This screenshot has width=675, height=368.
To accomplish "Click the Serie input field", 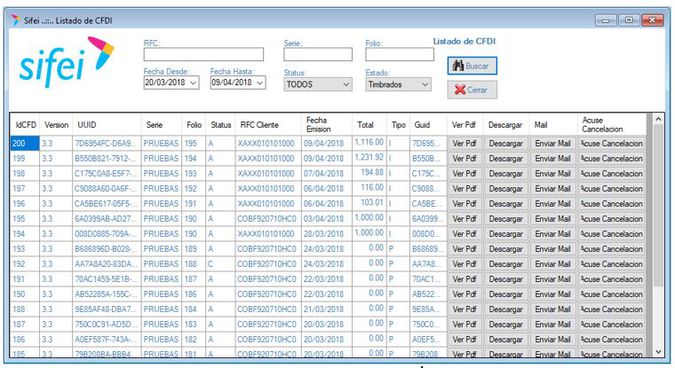I will (318, 54).
